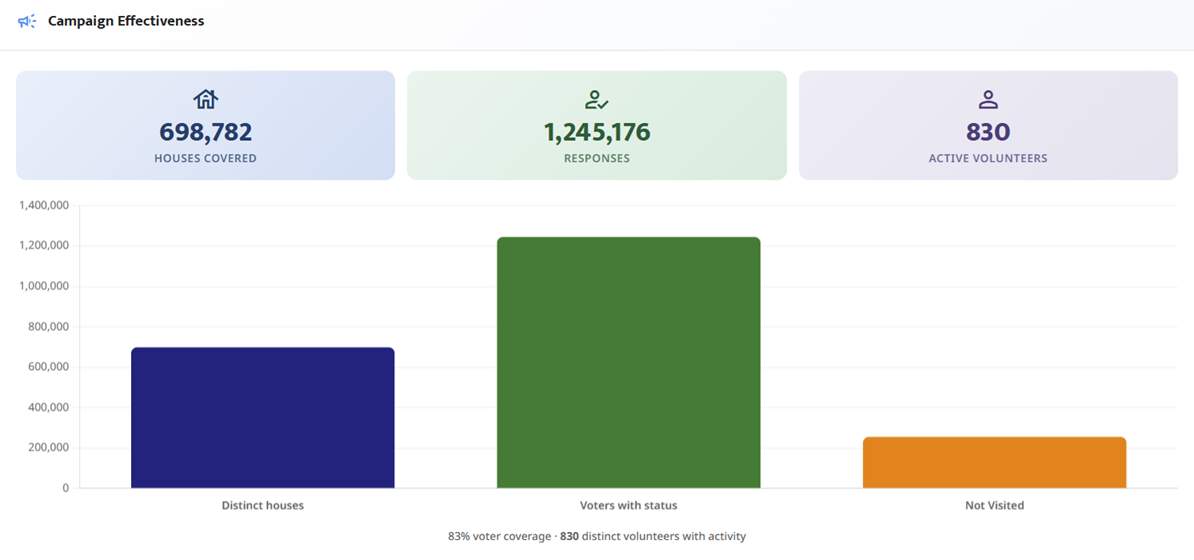Click the 698,782 houses value
Screen dimensions: 1194x560
pyautogui.click(x=206, y=132)
